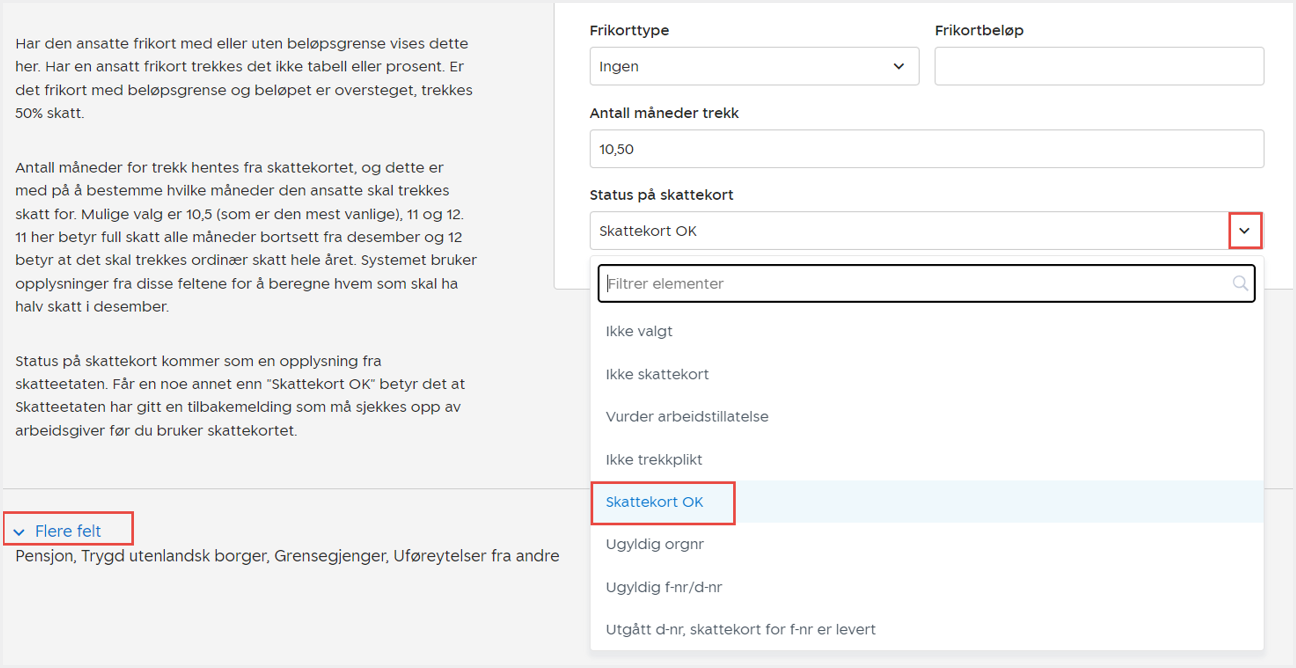
Task: Pick "Utgått d-nr, skattekort for f-nr er levert"
Action: pyautogui.click(x=740, y=629)
